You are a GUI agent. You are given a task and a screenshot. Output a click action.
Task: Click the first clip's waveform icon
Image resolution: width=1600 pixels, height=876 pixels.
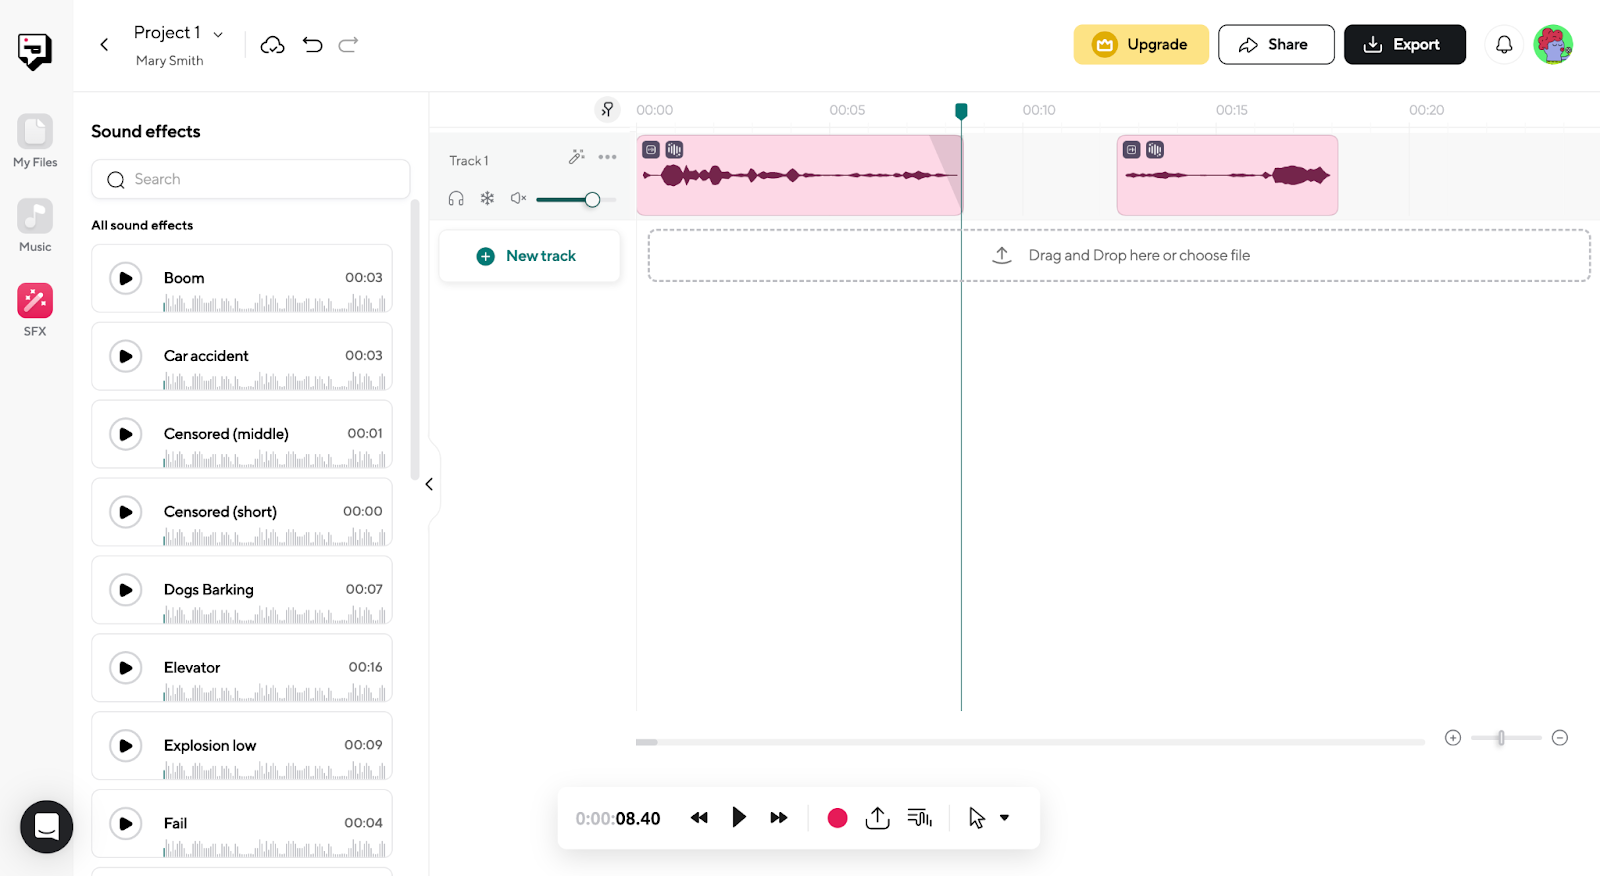coord(674,150)
